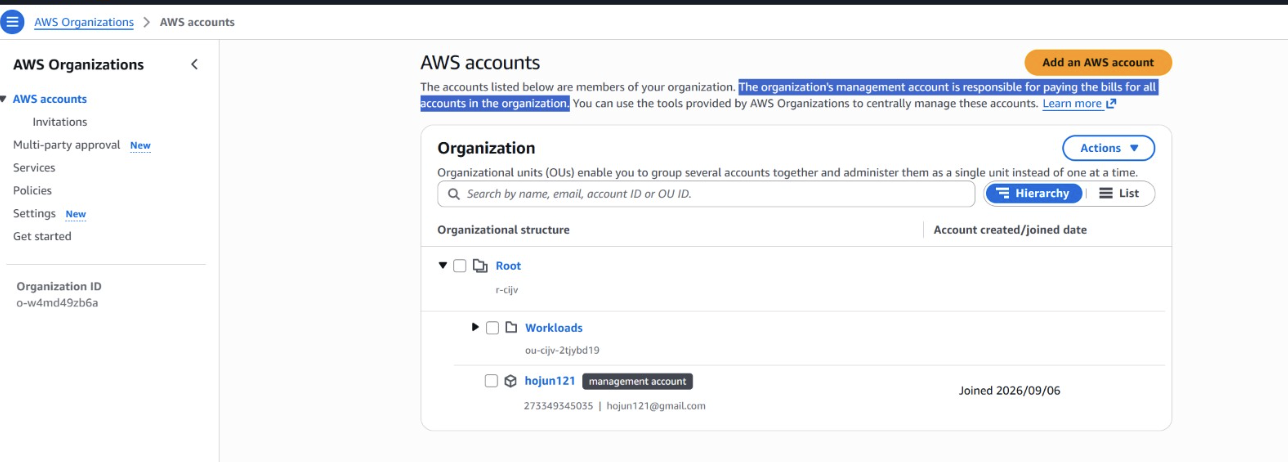Click the hojun121 account cube icon

click(510, 381)
